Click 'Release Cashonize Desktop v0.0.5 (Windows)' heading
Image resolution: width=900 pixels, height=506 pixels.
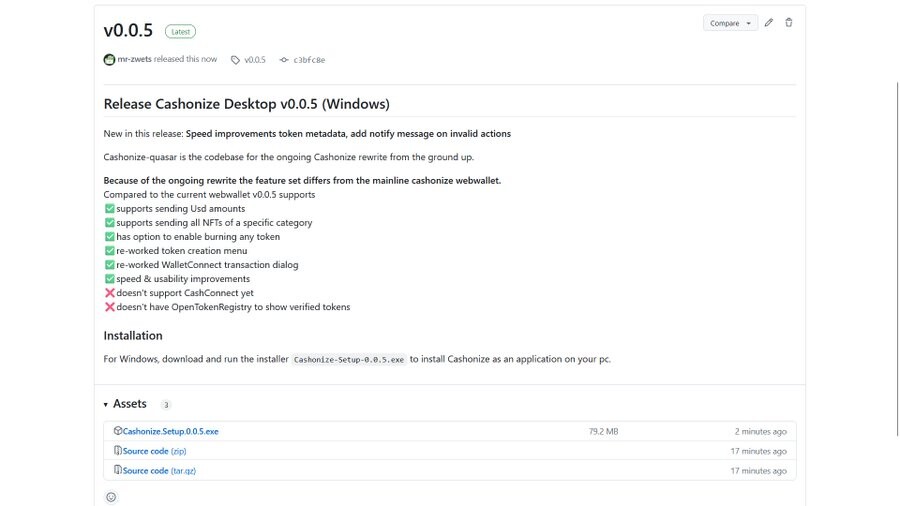pos(246,104)
